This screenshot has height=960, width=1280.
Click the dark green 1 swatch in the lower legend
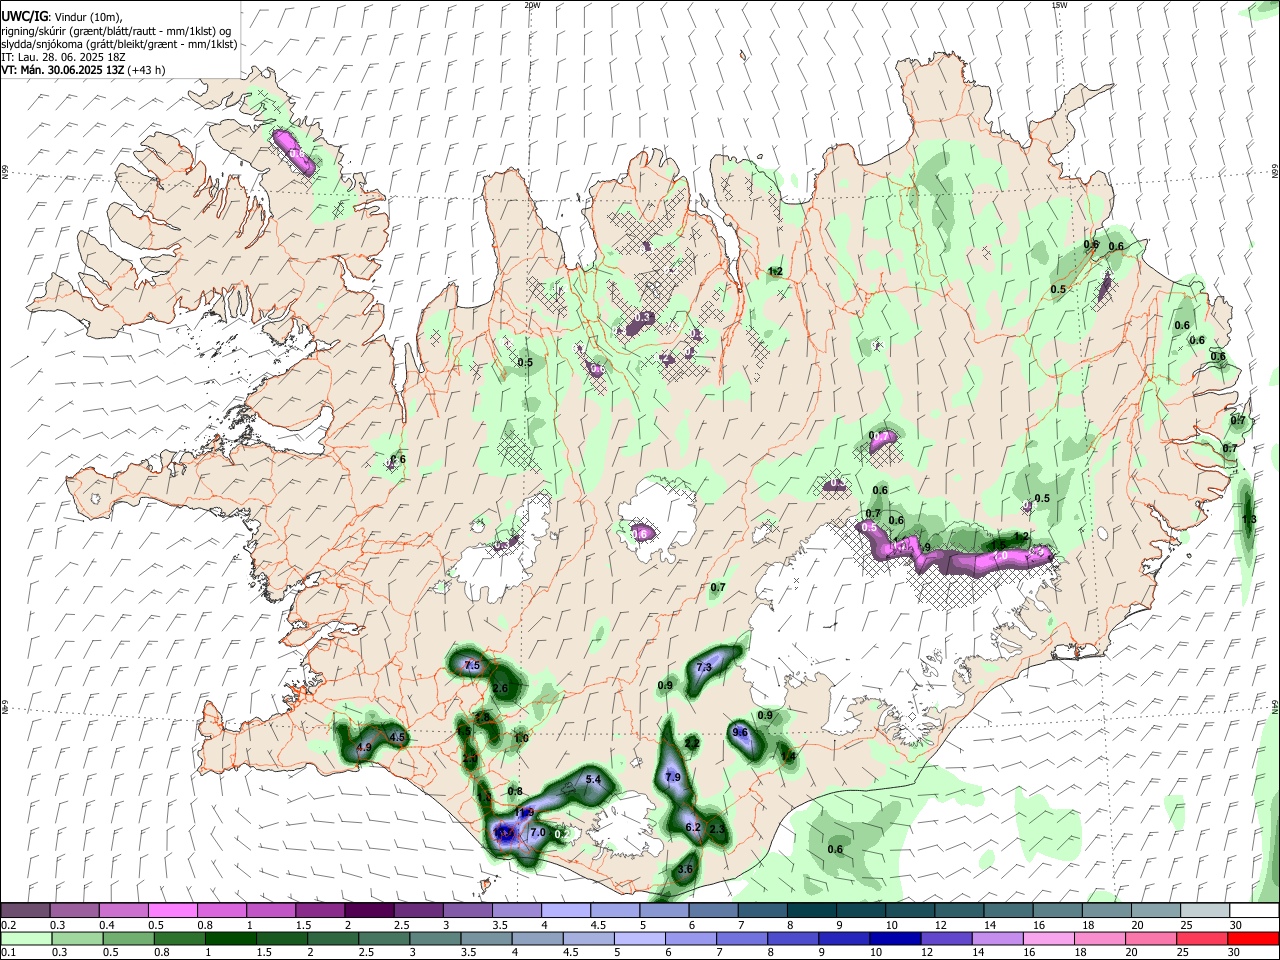[x=231, y=938]
